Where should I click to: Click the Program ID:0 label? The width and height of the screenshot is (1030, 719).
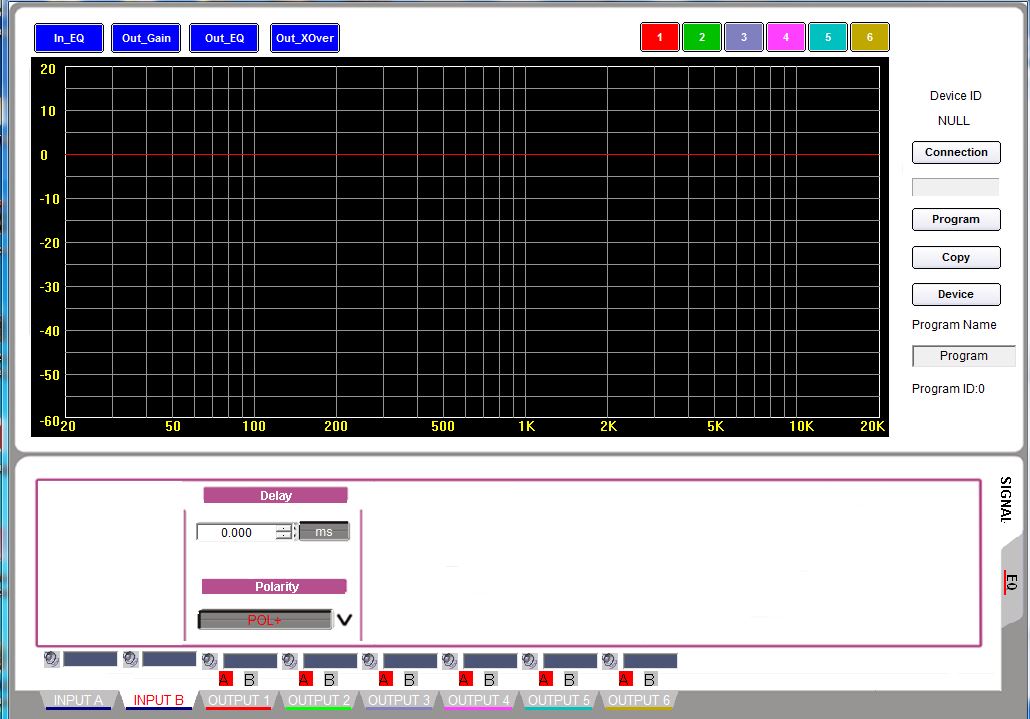tap(948, 389)
